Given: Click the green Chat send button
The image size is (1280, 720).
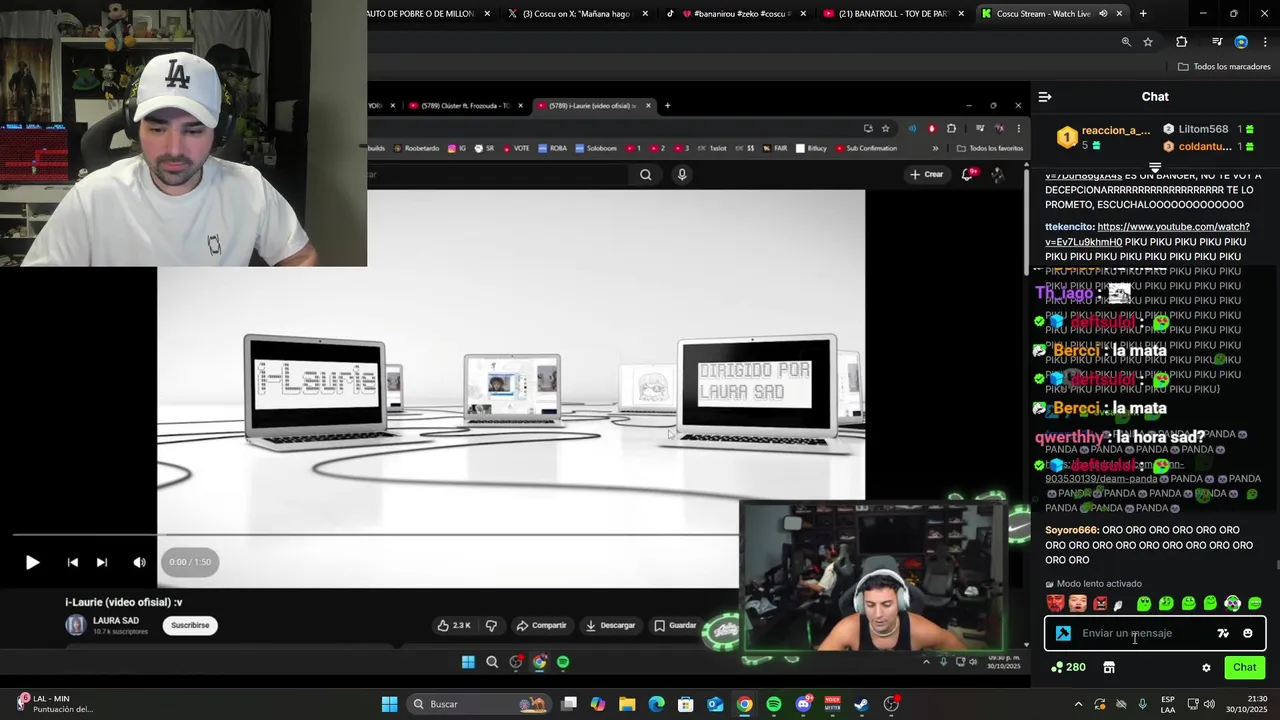Looking at the screenshot, I should pos(1244,667).
